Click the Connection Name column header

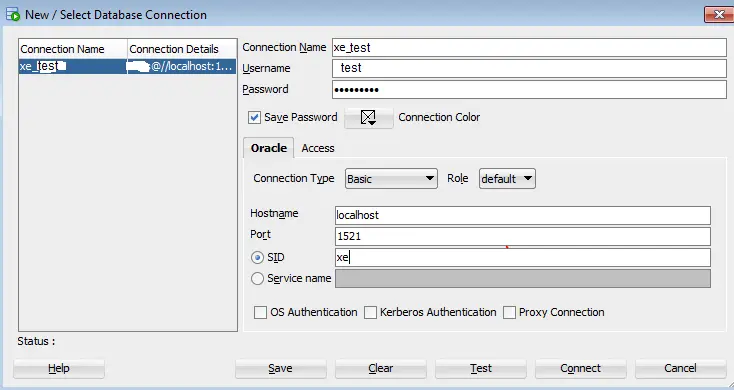(73, 49)
